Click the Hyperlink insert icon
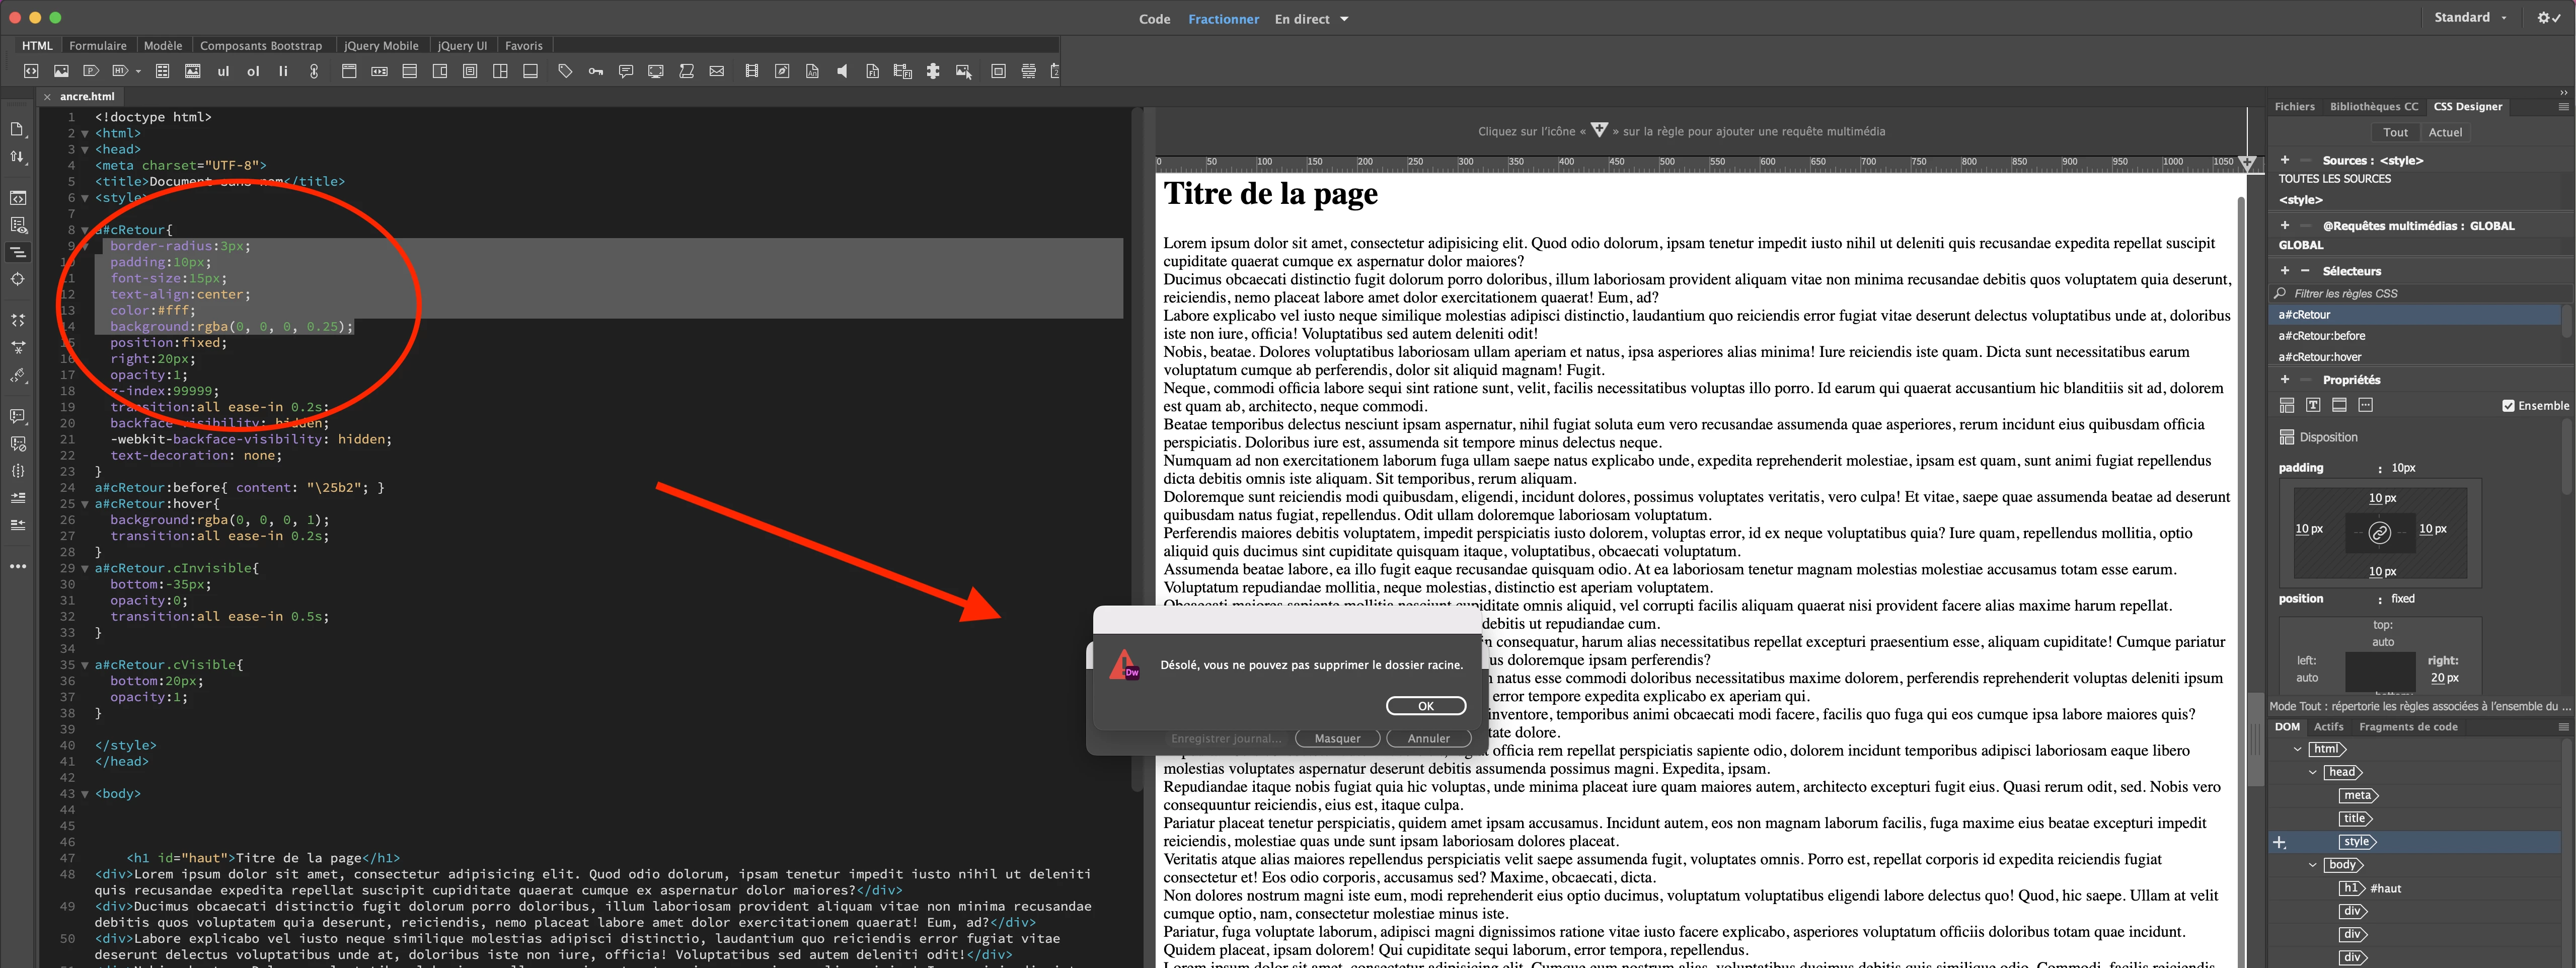 tap(313, 71)
